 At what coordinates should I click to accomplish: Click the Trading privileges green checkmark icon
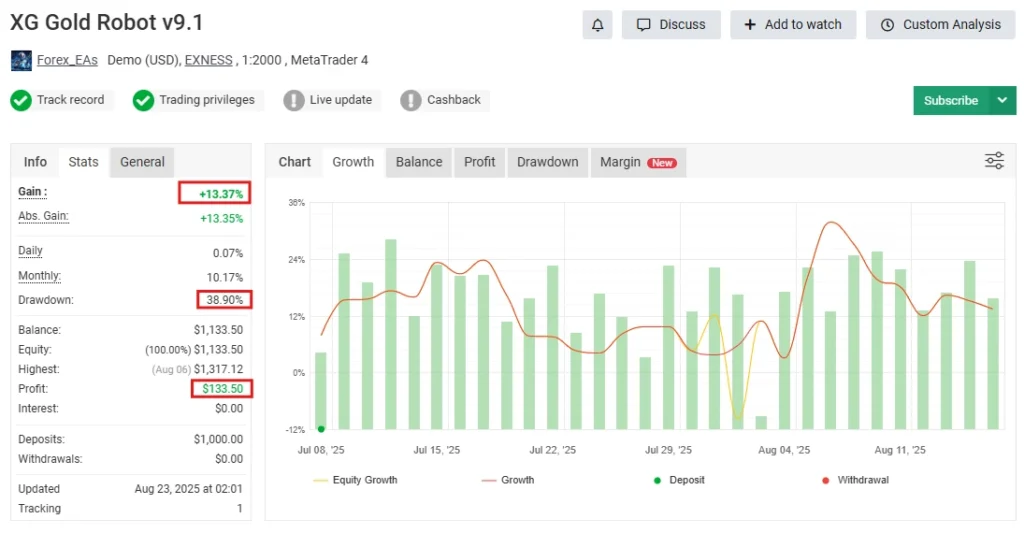143,100
